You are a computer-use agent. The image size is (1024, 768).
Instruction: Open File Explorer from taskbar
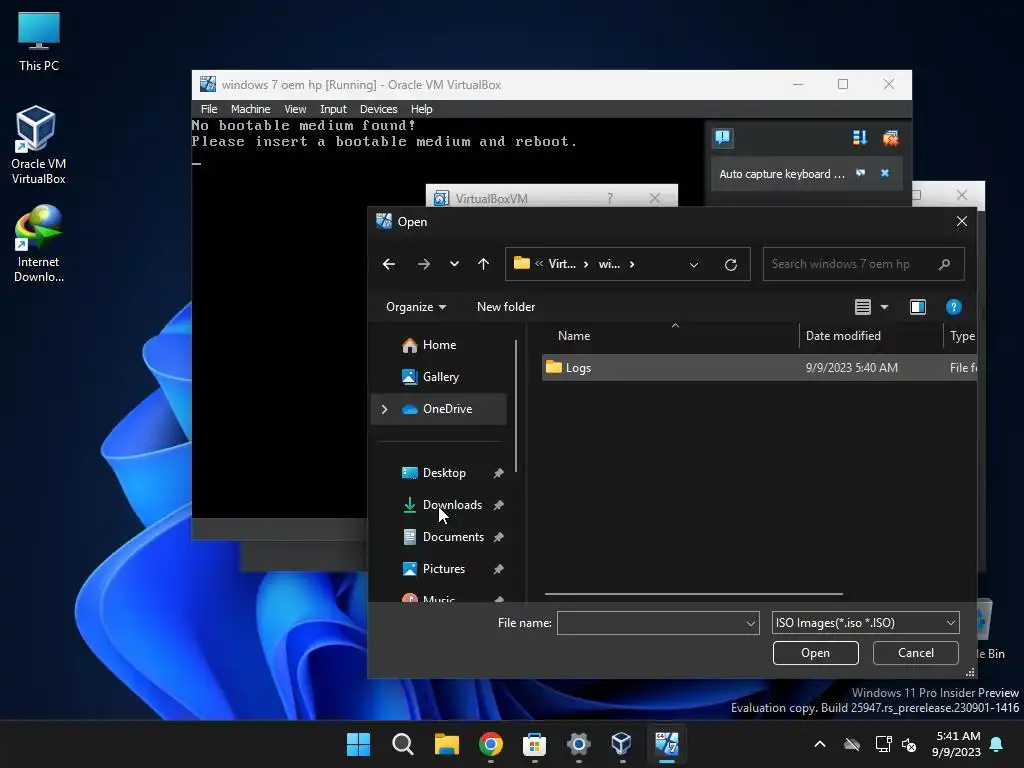(447, 744)
